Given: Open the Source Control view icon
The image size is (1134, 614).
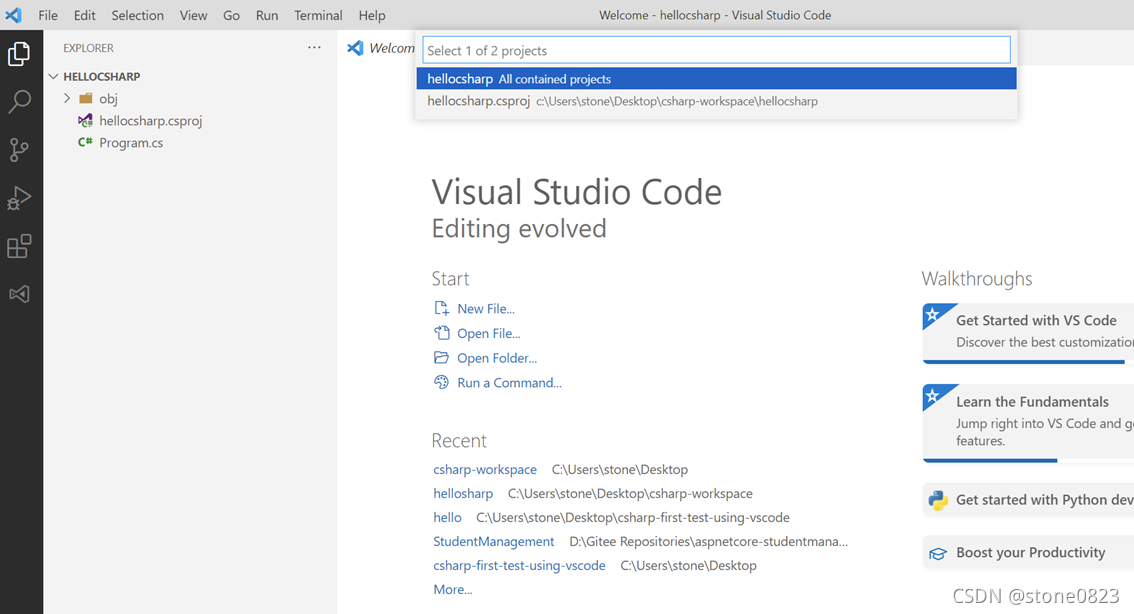Looking at the screenshot, I should pyautogui.click(x=20, y=150).
